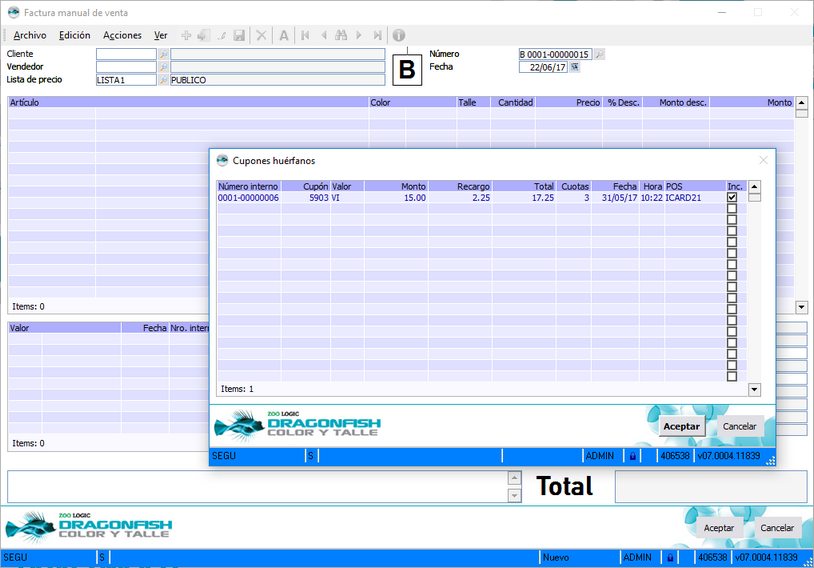Screen dimensions: 814x568
Task: Check the Inc. box in second row
Action: click(732, 209)
